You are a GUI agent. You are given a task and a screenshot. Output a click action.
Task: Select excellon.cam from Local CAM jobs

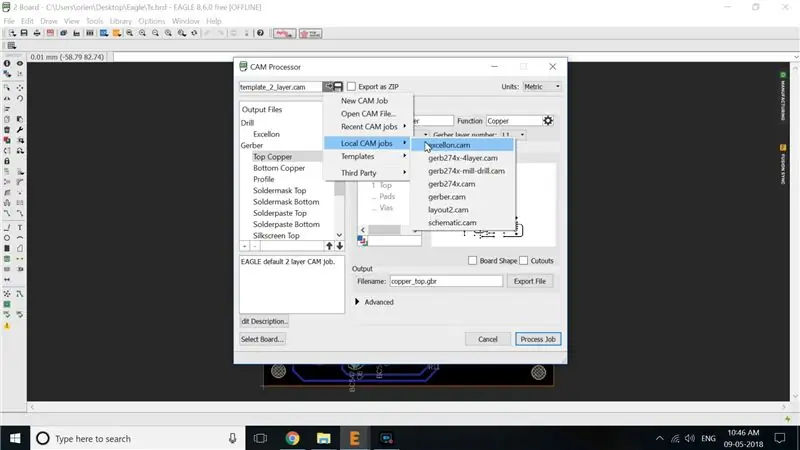[463, 145]
